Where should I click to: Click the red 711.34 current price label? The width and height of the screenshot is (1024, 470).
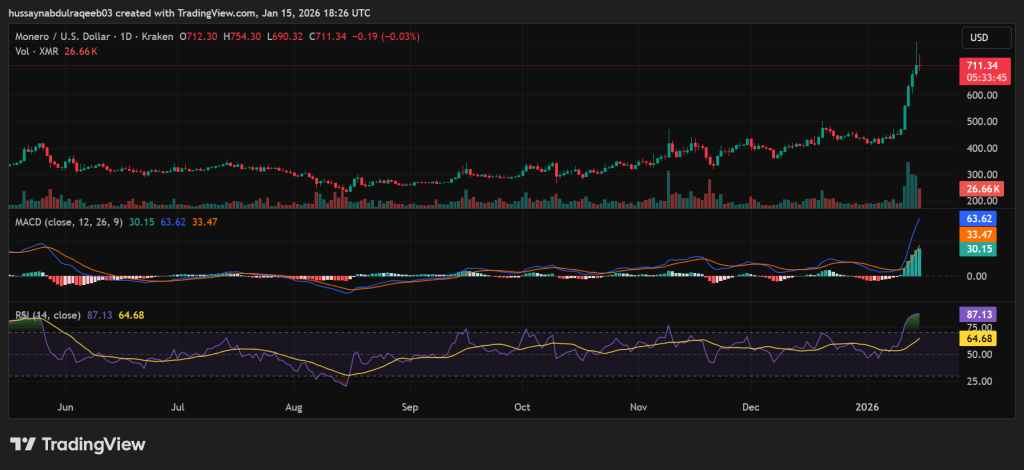coord(978,70)
